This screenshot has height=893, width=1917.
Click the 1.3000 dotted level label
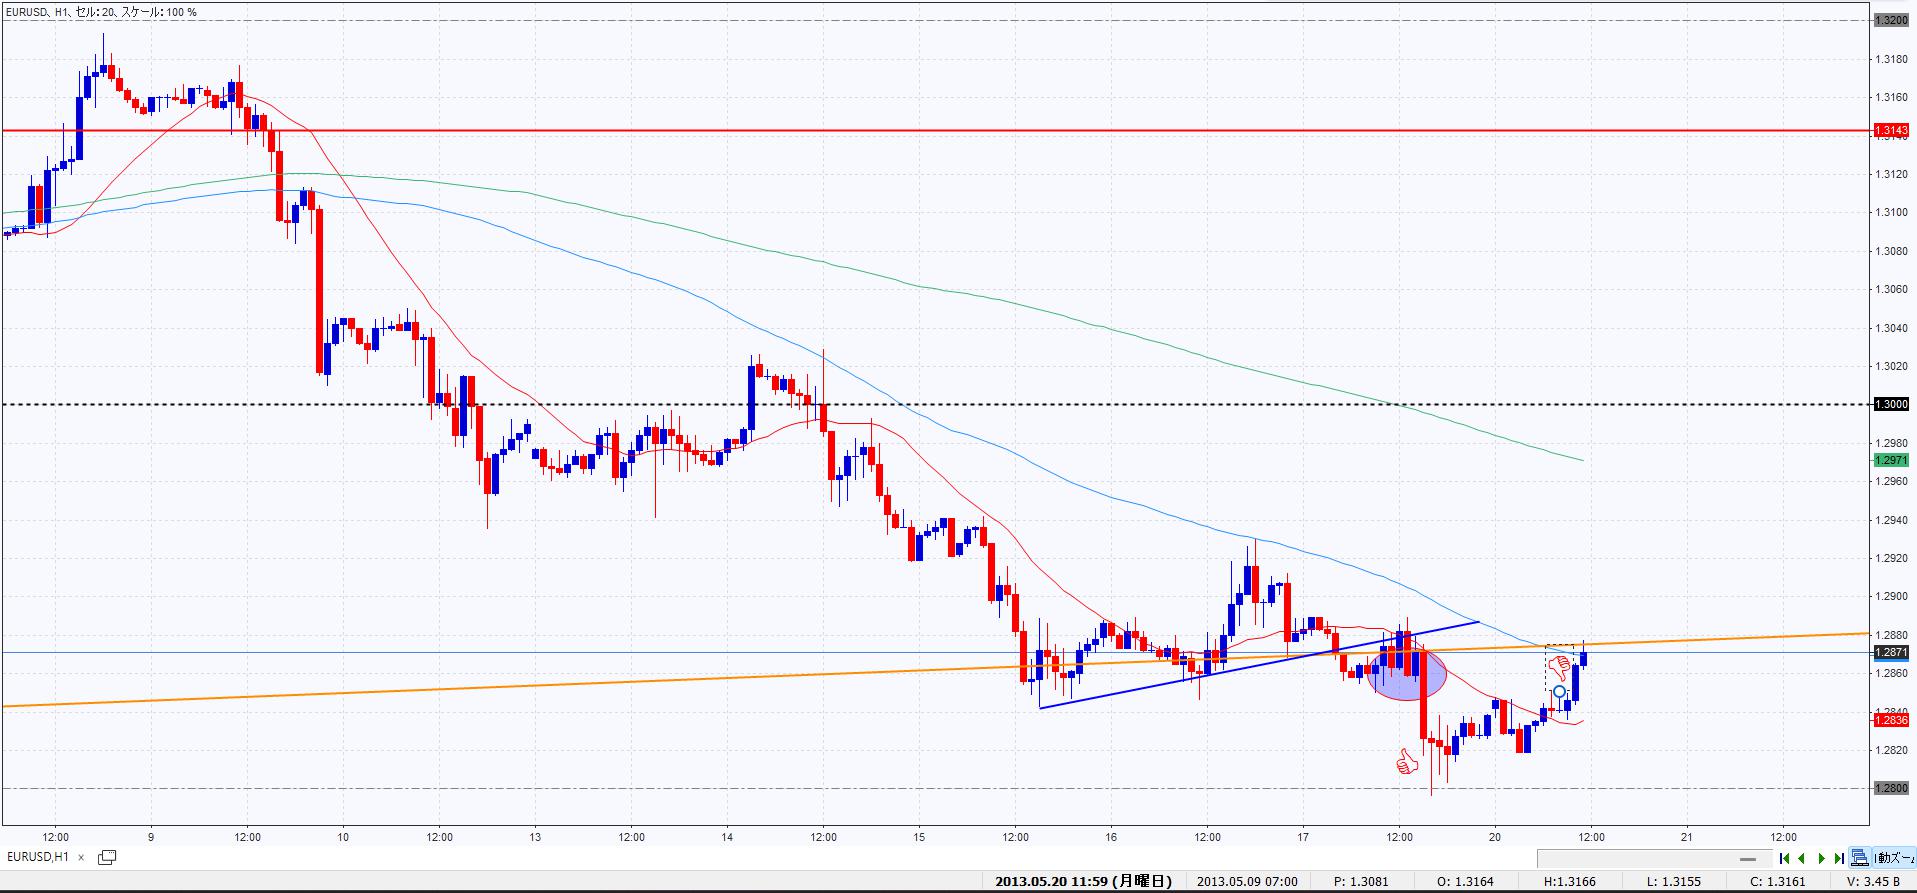1891,404
